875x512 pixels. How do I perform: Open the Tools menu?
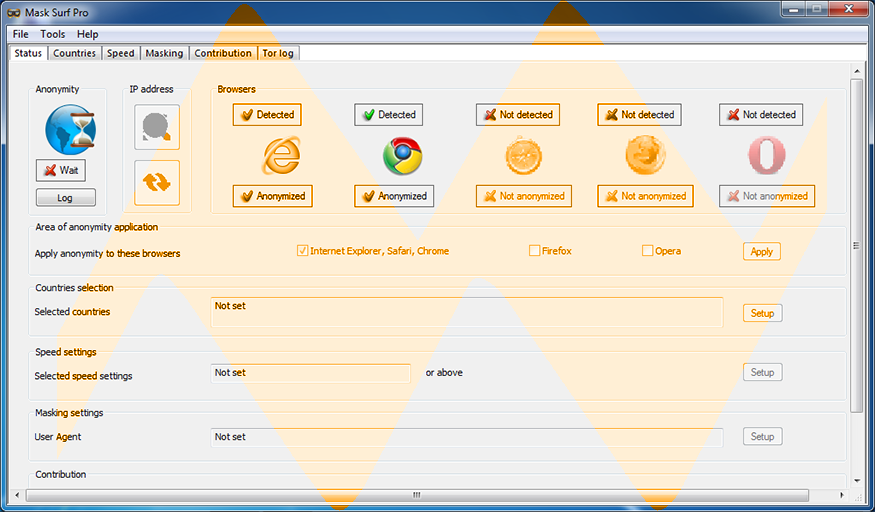click(52, 34)
